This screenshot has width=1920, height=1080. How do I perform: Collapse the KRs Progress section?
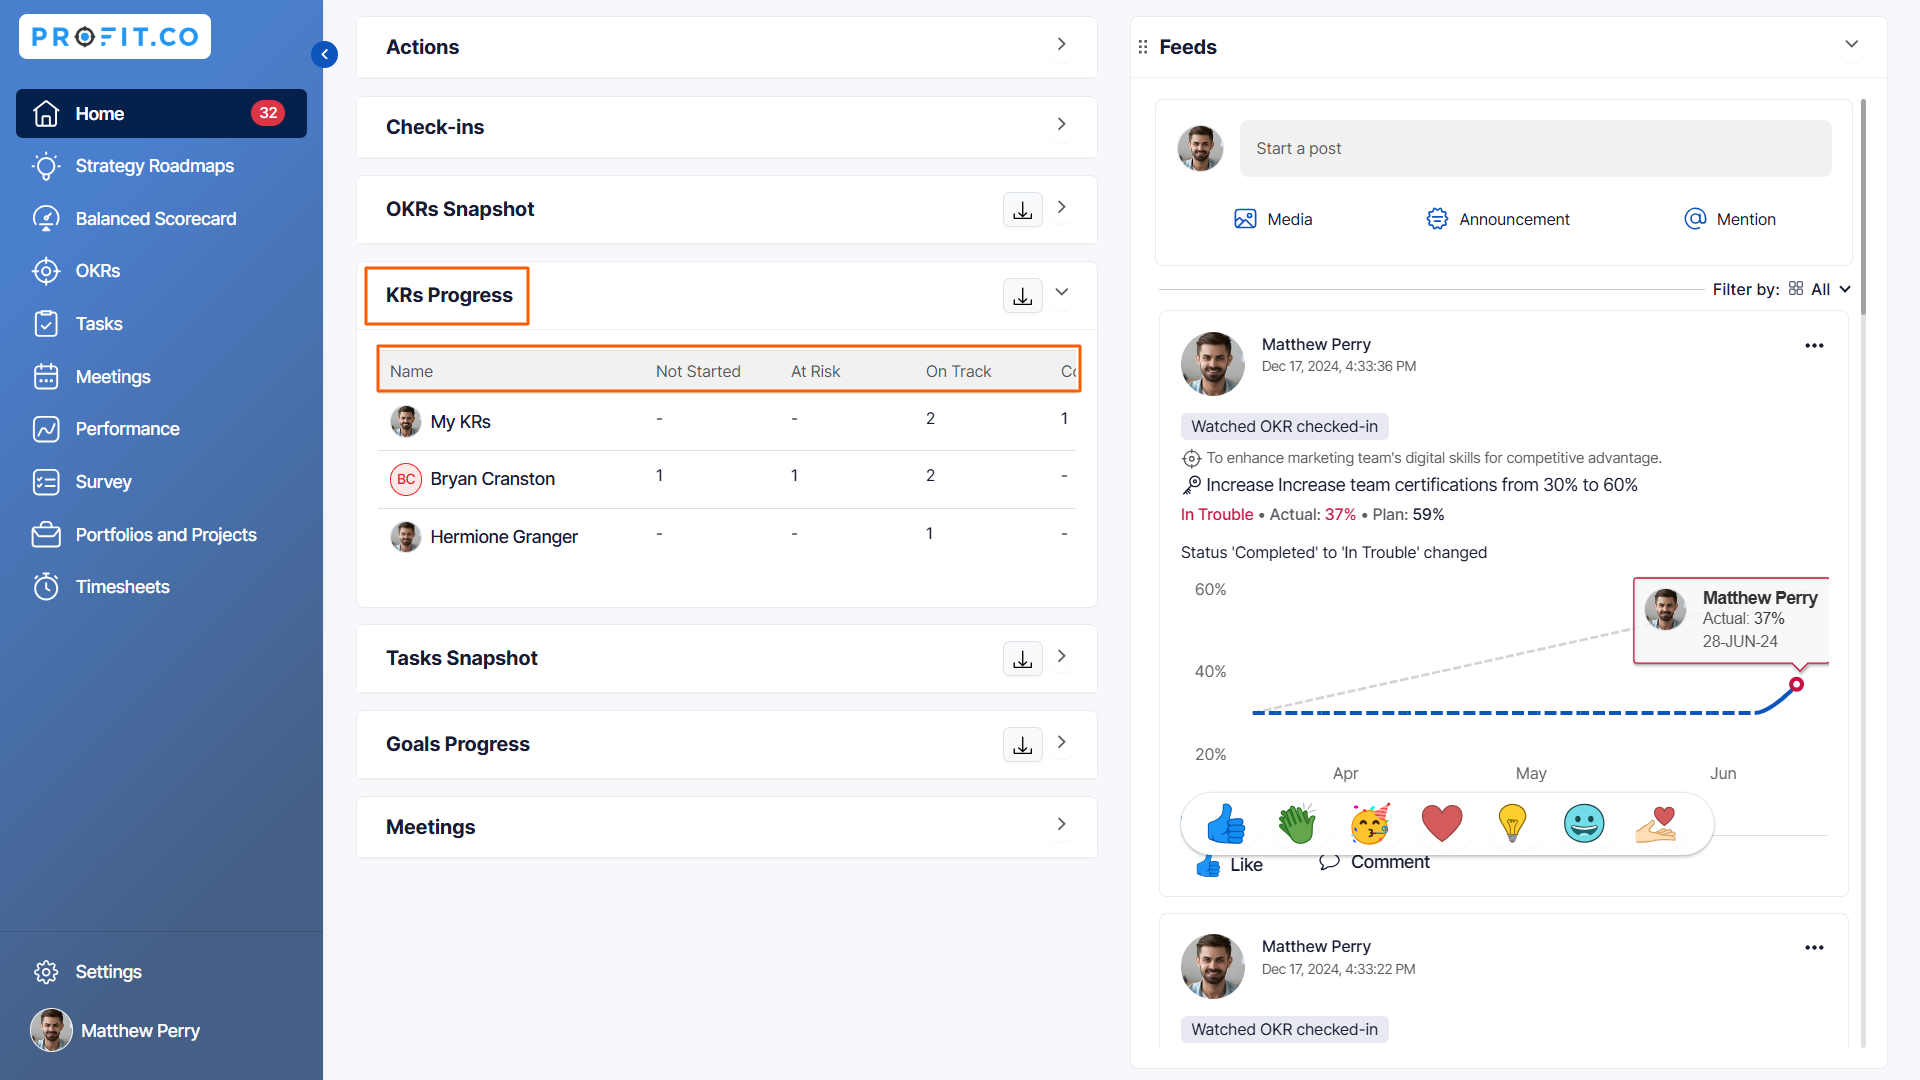pyautogui.click(x=1062, y=293)
